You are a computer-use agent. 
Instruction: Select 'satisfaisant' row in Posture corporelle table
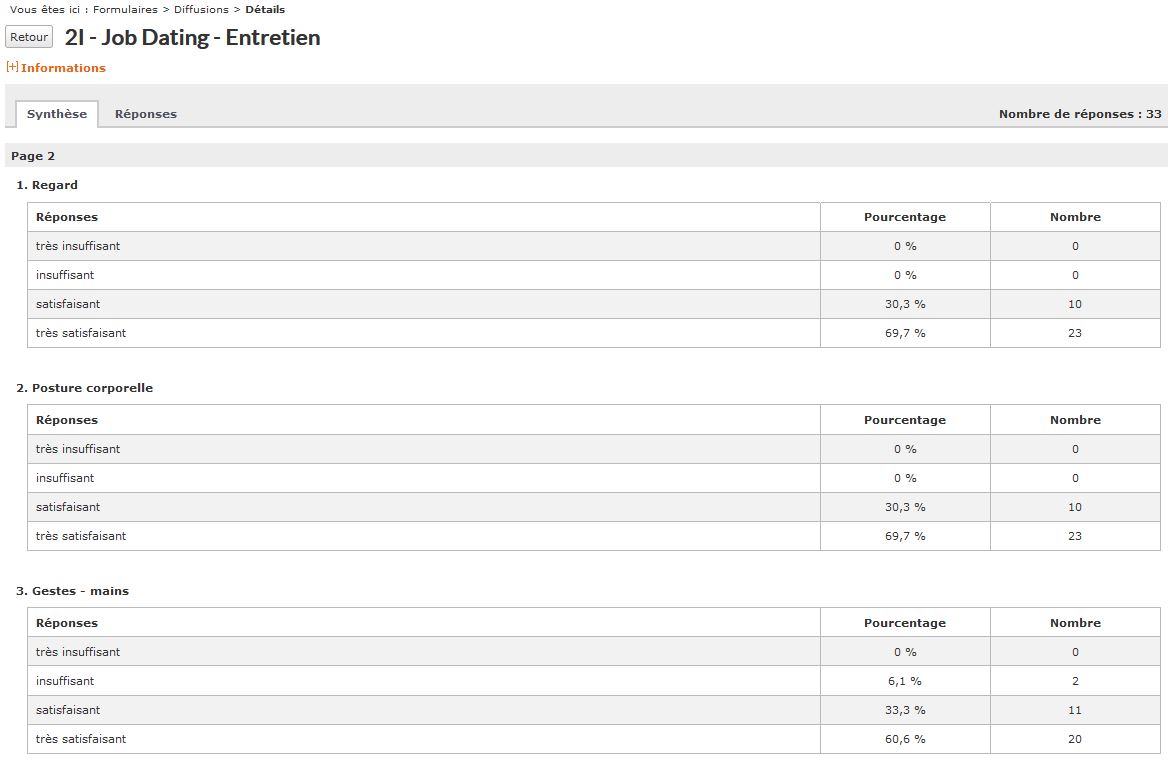(594, 507)
